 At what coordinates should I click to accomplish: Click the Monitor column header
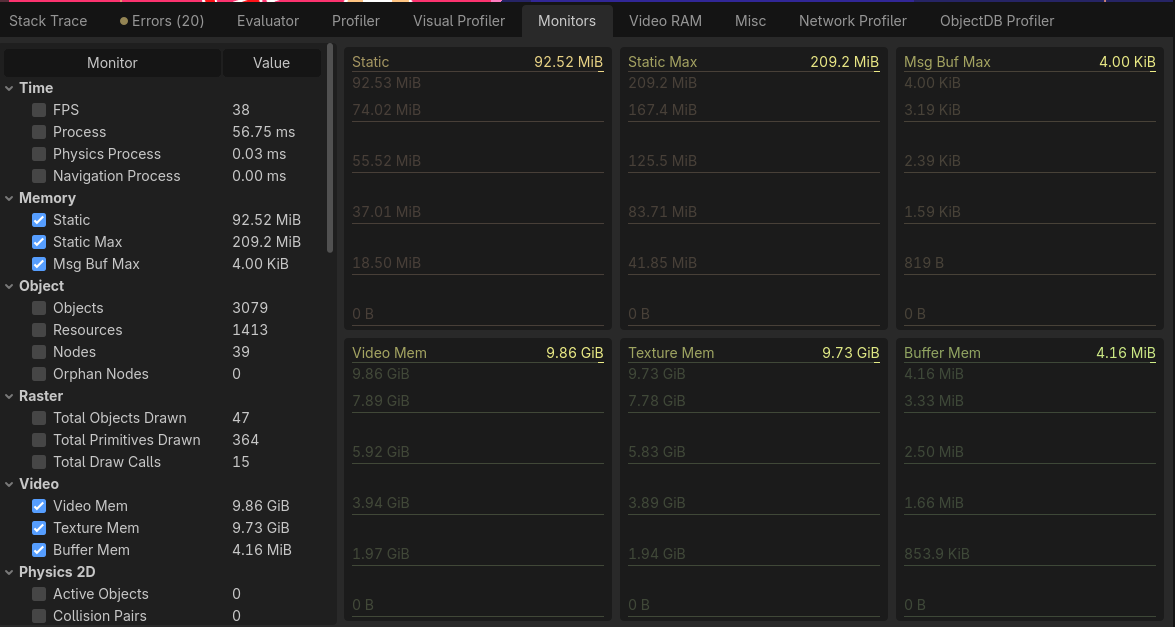(112, 63)
